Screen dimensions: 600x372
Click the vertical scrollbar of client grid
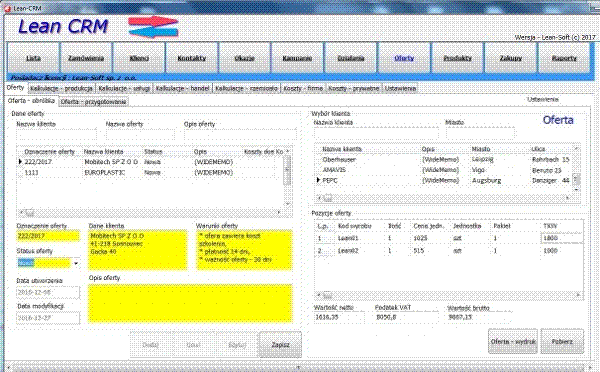576,168
